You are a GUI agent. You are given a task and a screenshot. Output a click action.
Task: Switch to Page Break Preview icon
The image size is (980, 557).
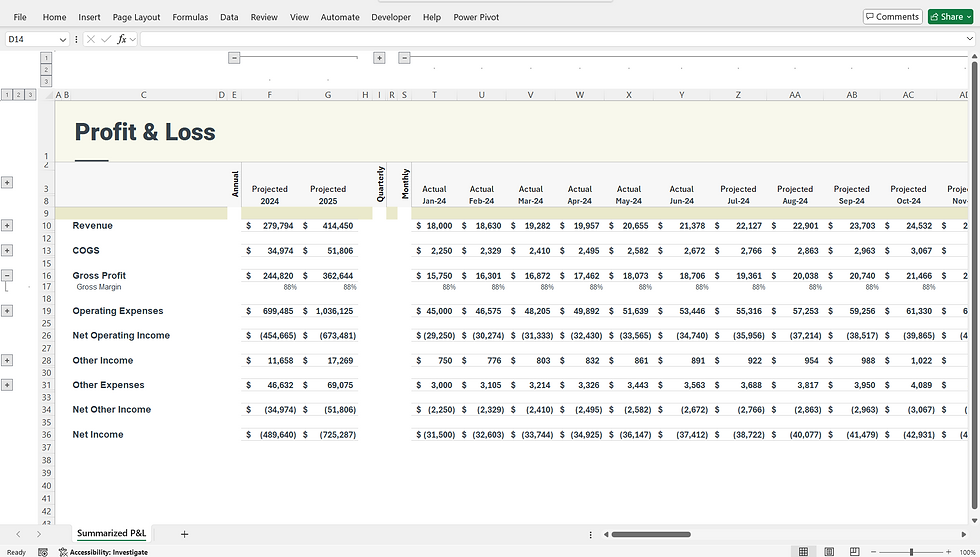click(854, 552)
